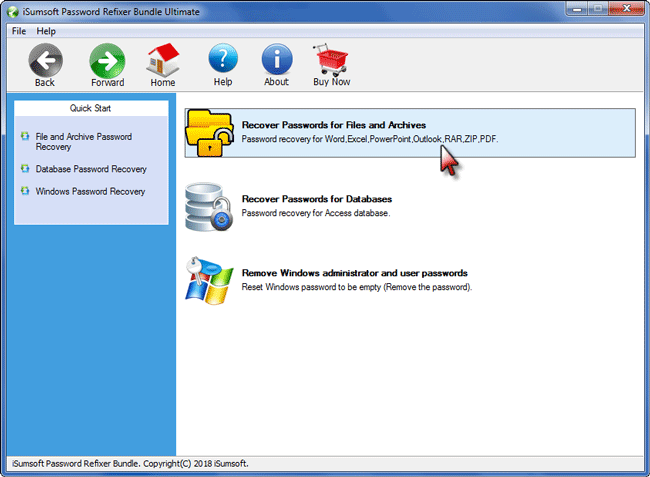Click the green Forward arrow icon
This screenshot has width=650, height=477.
tap(107, 60)
